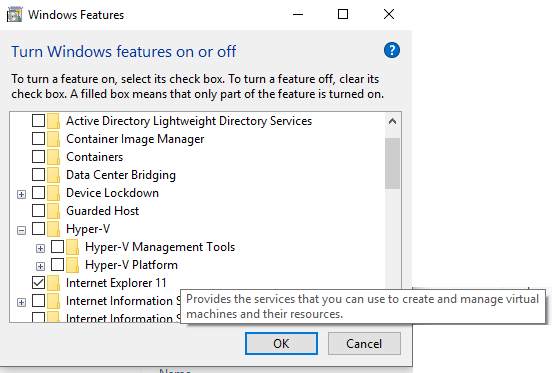Click the Cancel button

coord(364,343)
